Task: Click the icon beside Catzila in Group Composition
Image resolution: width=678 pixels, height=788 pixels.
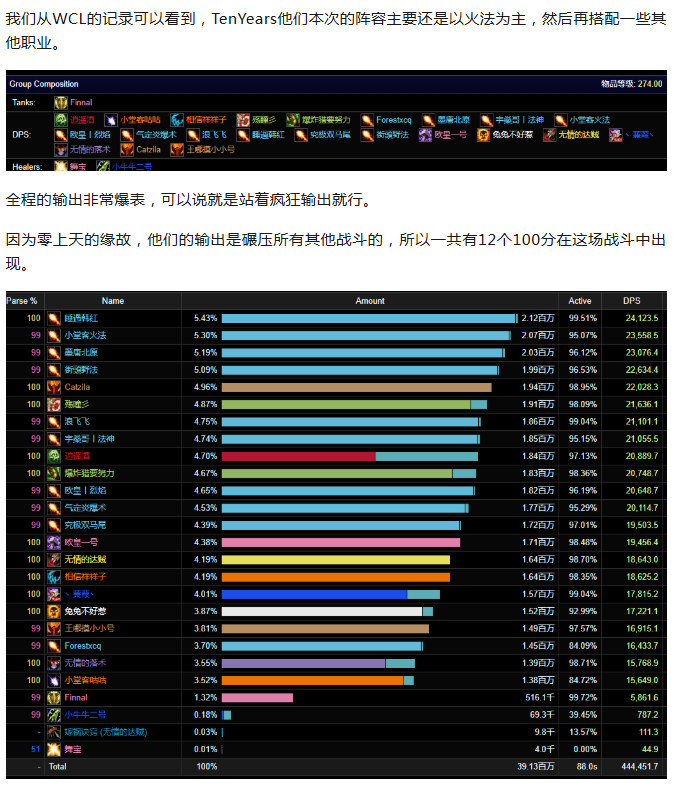Action: pos(126,149)
